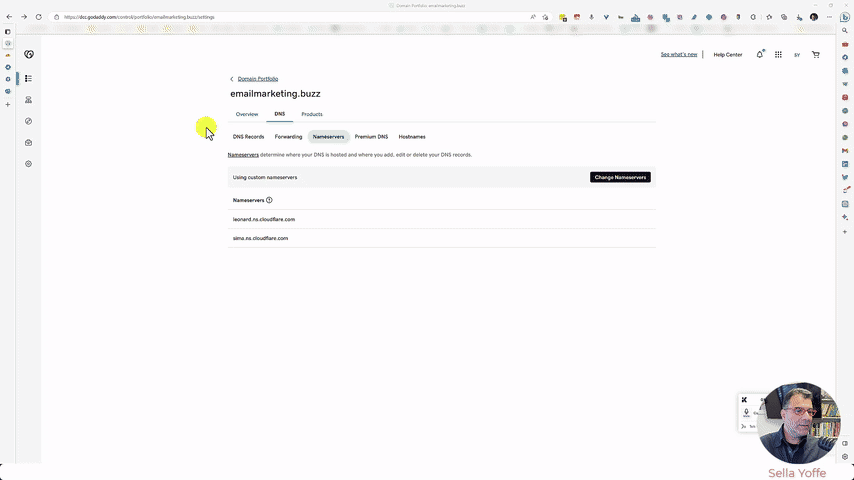Click the browser address bar URL
Screen dimensions: 854x480
pos(139,17)
